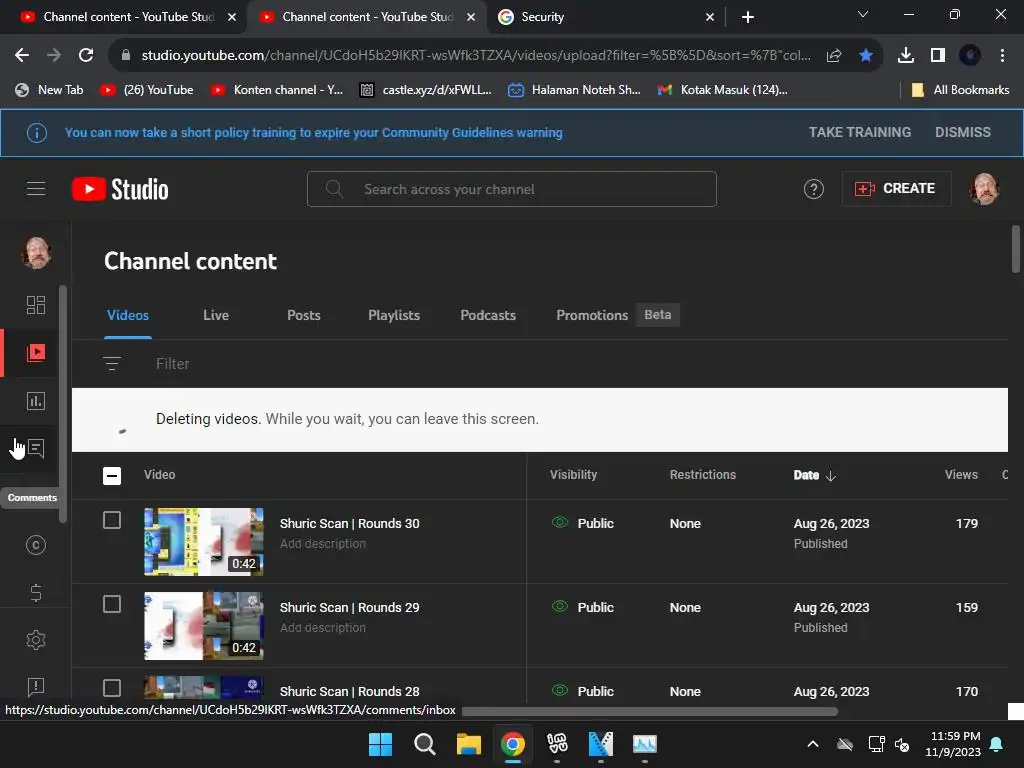Click the Filter input field
Image resolution: width=1024 pixels, height=768 pixels.
pyautogui.click(x=172, y=364)
